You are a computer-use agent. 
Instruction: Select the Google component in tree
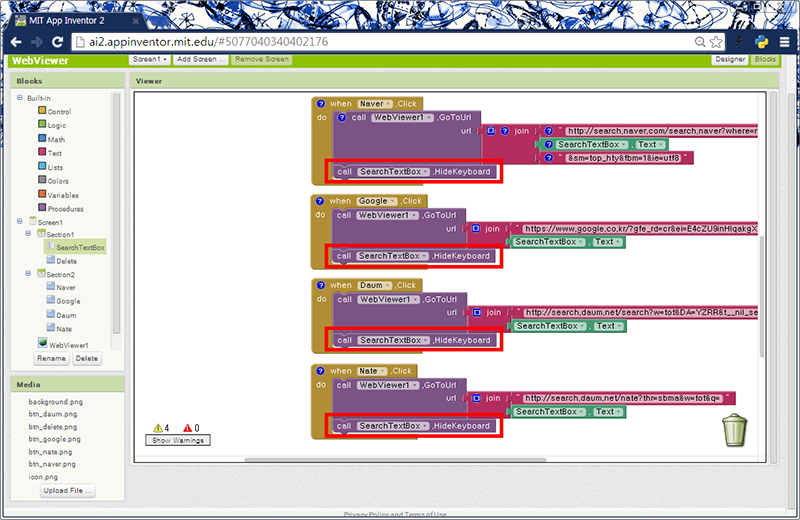point(64,301)
